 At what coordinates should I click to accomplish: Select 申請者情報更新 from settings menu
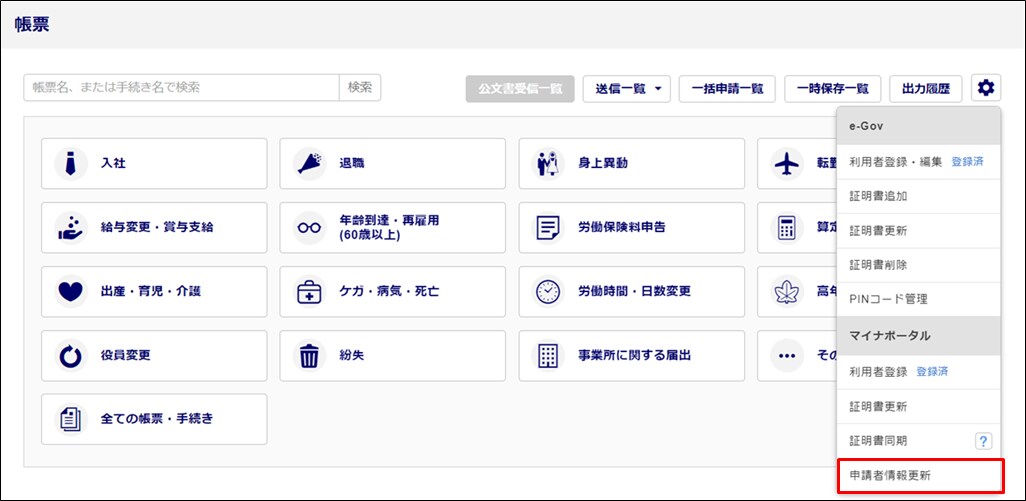tap(918, 475)
